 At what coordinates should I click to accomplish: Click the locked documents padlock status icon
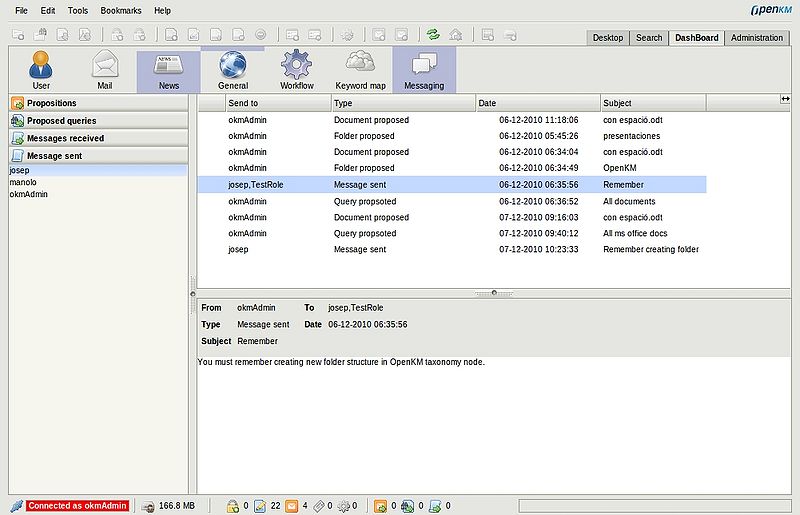coord(233,506)
